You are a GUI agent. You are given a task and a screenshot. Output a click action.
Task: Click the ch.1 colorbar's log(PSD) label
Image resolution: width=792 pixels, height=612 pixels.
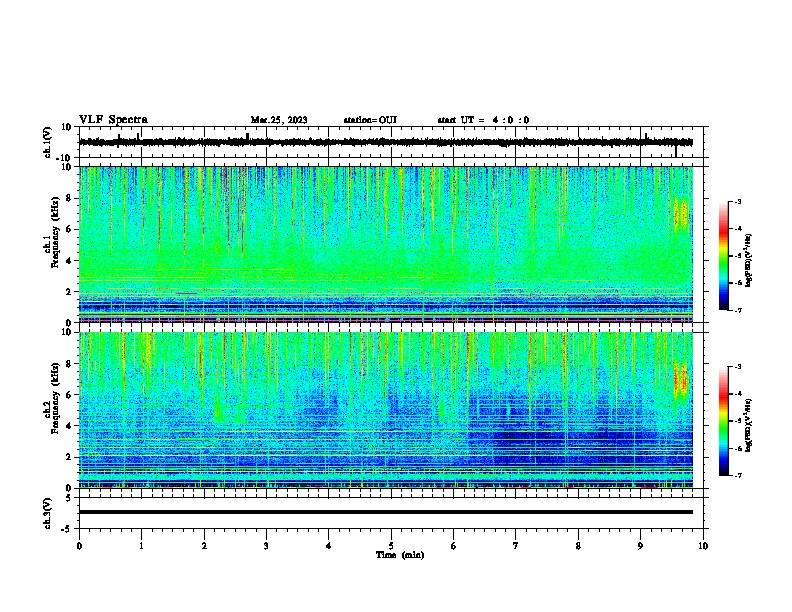click(x=749, y=261)
